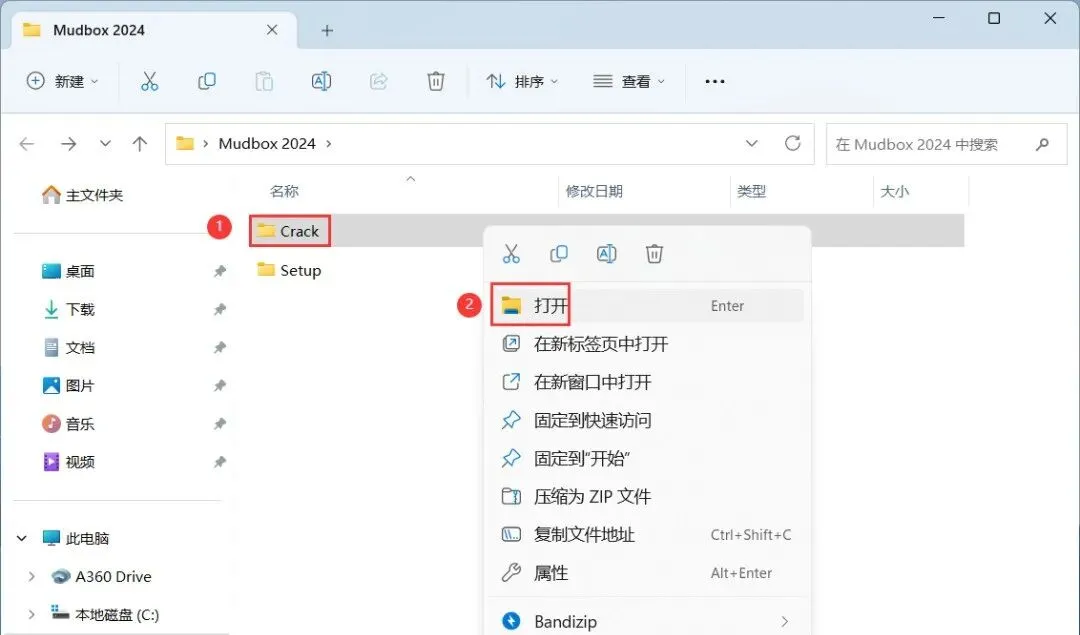Click Delete icon in context menu
The image size is (1080, 635).
point(654,254)
